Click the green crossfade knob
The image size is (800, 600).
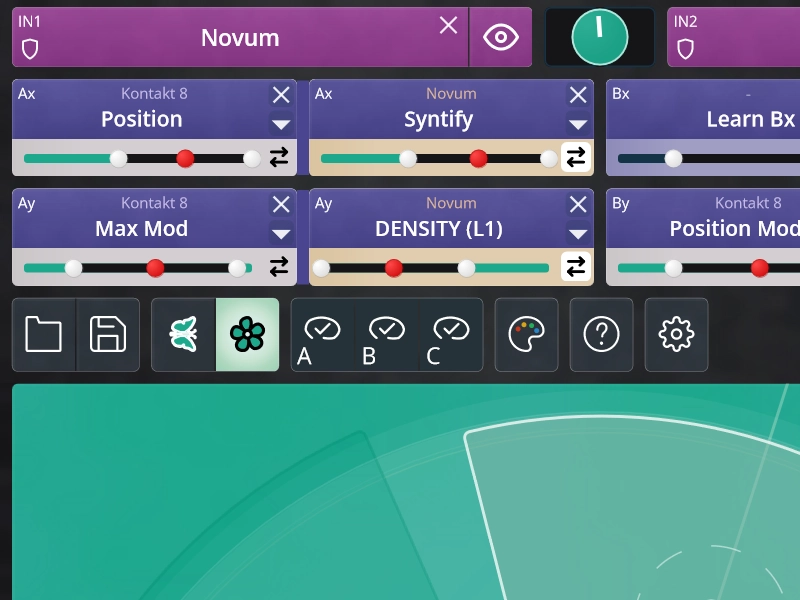tap(599, 37)
